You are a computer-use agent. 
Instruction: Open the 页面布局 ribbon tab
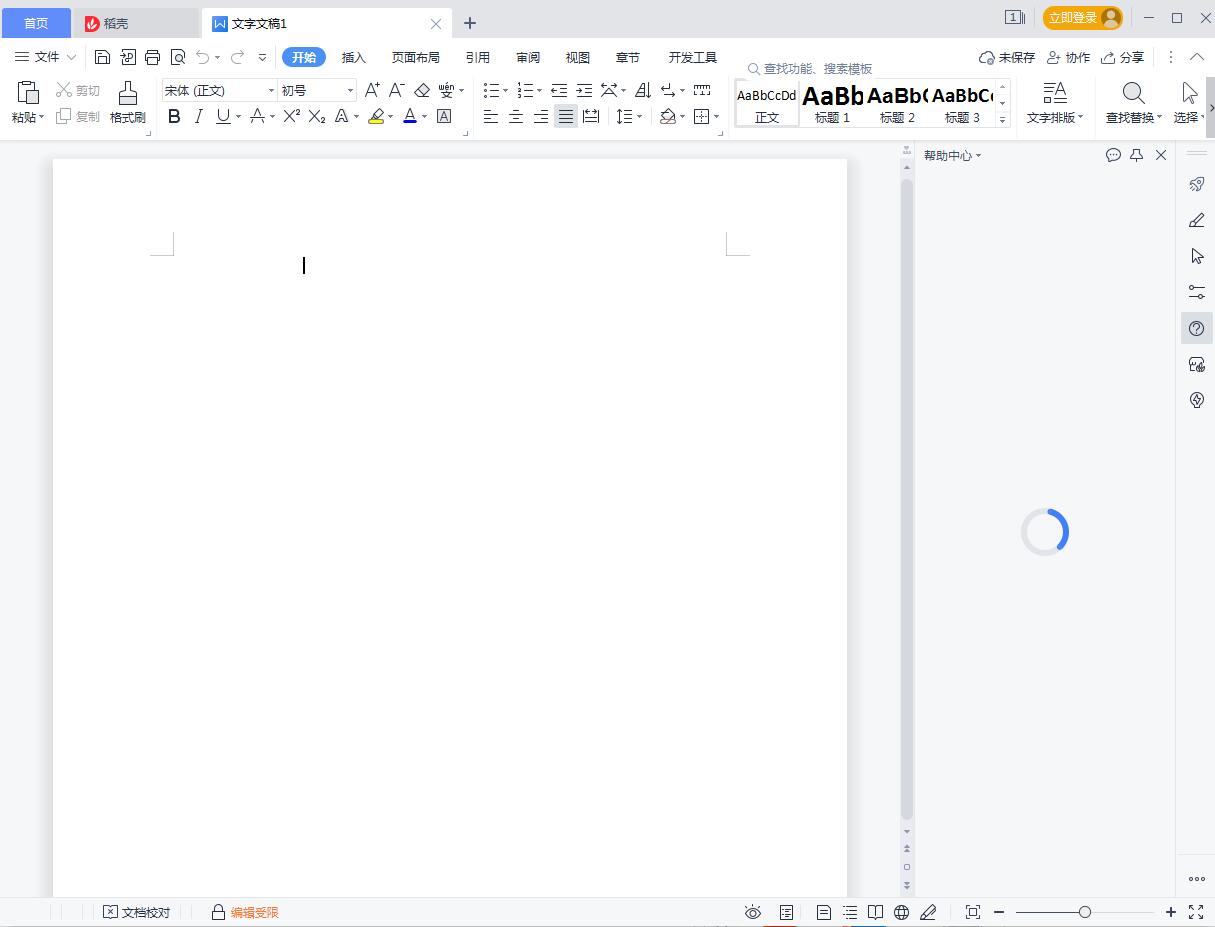415,57
